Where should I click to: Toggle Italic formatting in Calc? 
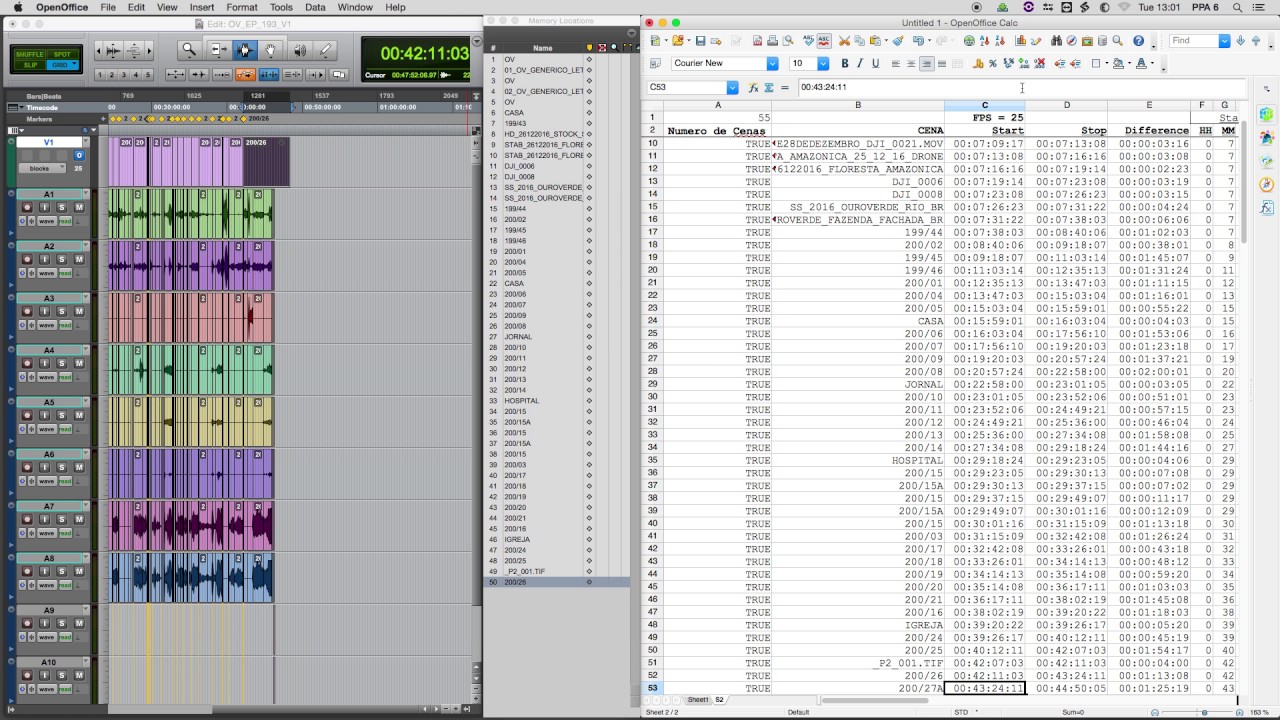pos(860,63)
